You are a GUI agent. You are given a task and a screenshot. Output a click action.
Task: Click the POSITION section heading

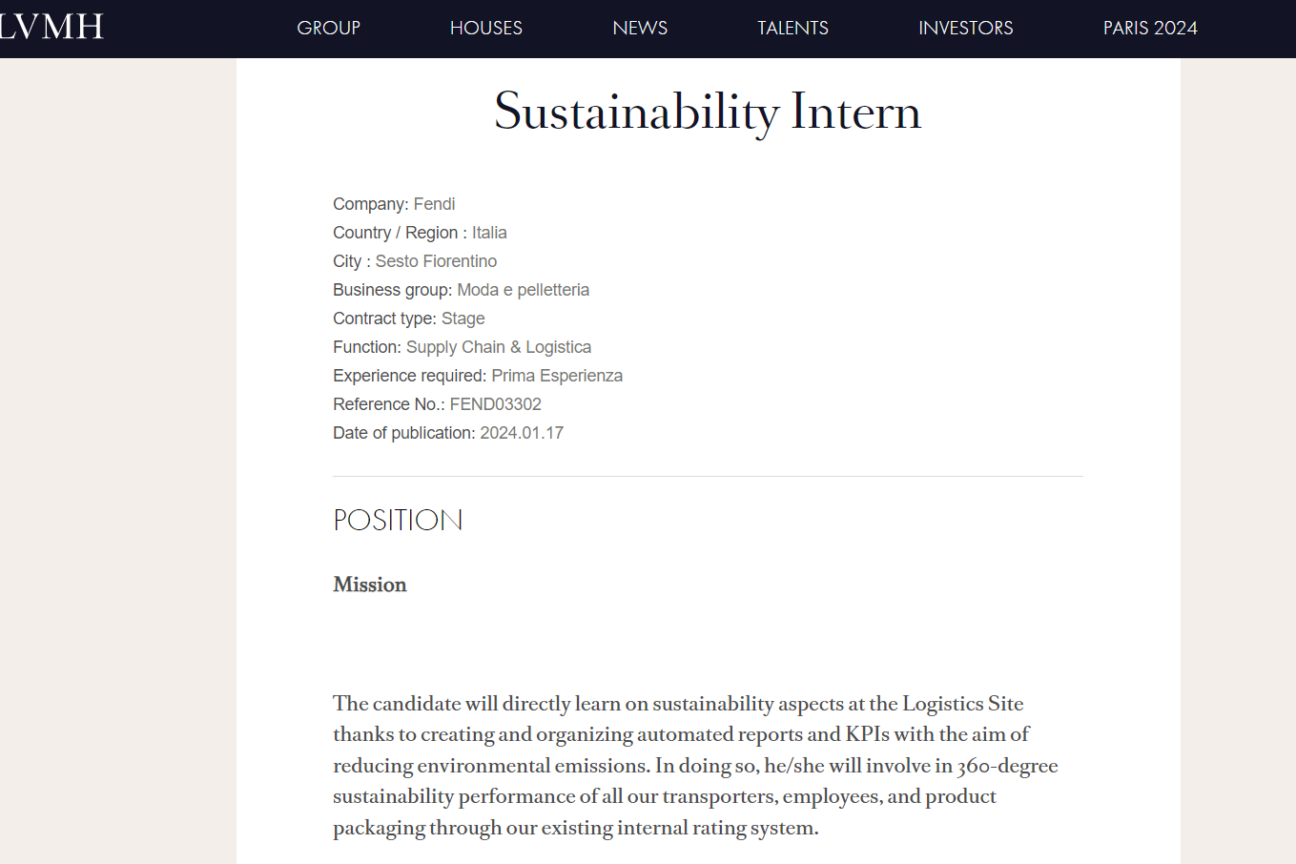pos(397,520)
